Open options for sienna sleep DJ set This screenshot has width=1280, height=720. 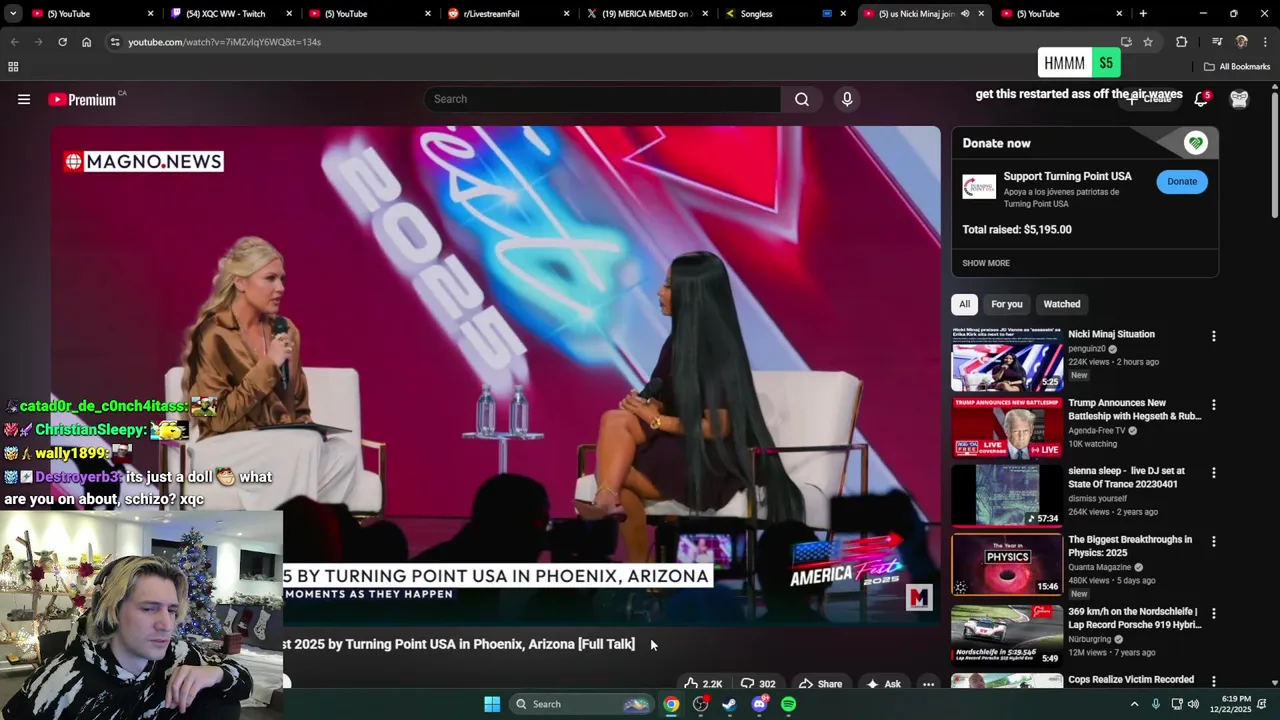(x=1214, y=473)
